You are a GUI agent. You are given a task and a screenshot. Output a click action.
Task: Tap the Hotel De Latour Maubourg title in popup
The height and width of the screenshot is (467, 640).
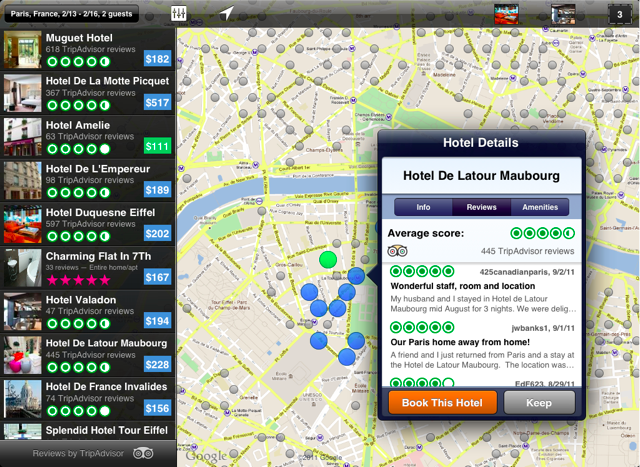481,176
